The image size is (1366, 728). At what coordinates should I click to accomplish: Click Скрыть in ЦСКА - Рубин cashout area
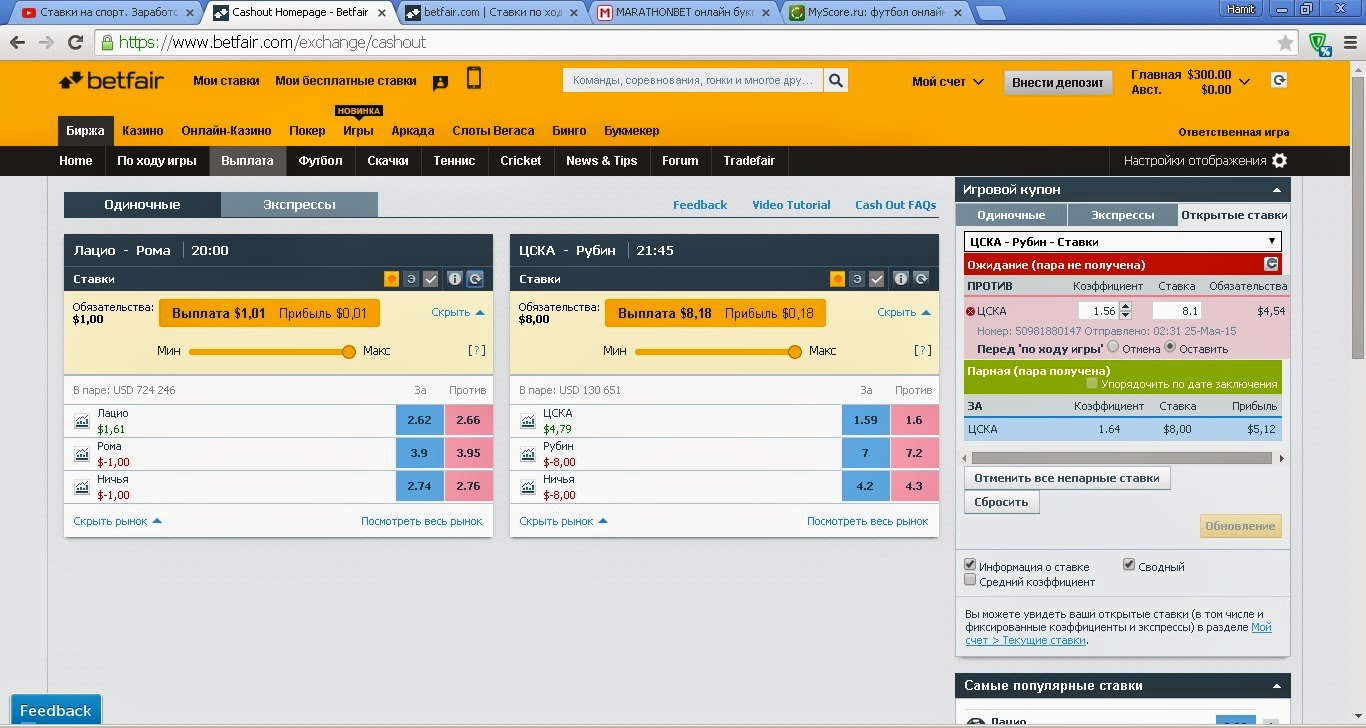tap(904, 312)
